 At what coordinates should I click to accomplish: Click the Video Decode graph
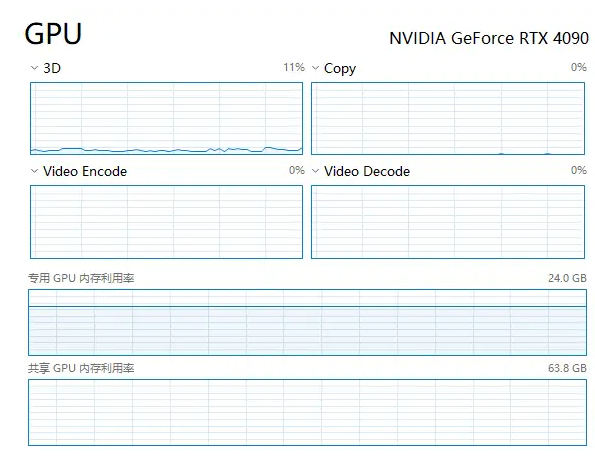[x=448, y=222]
